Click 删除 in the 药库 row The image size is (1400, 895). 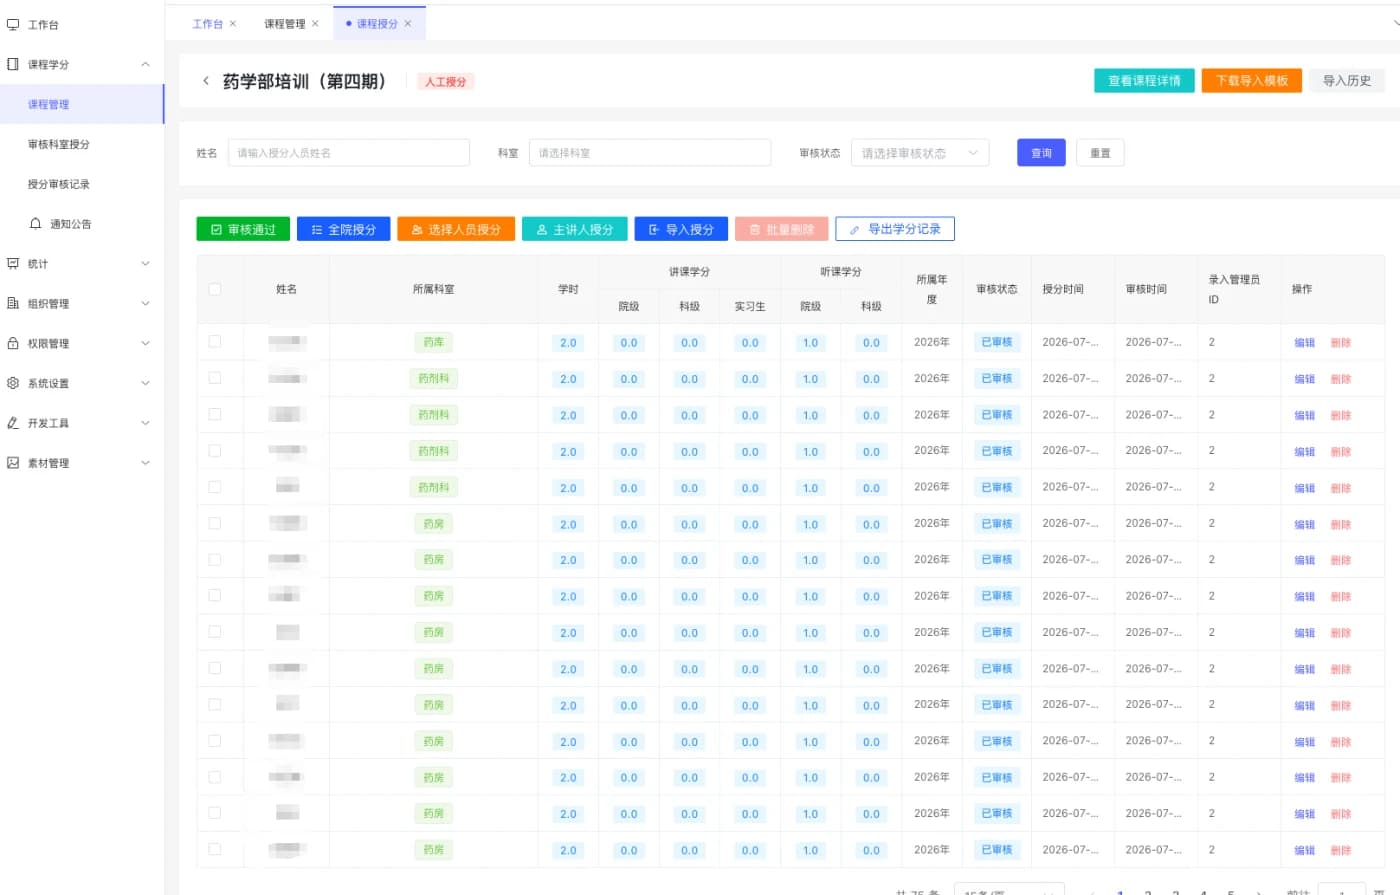click(1341, 343)
